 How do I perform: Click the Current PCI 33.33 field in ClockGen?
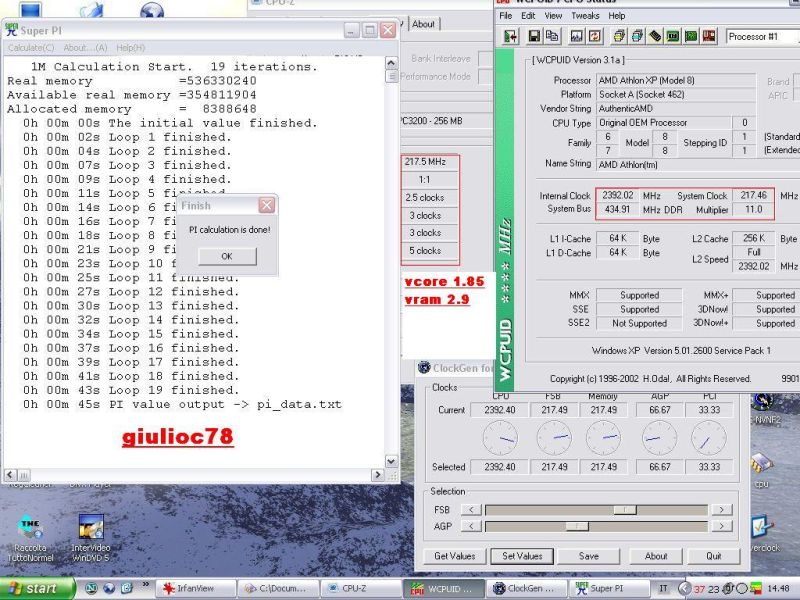(709, 410)
